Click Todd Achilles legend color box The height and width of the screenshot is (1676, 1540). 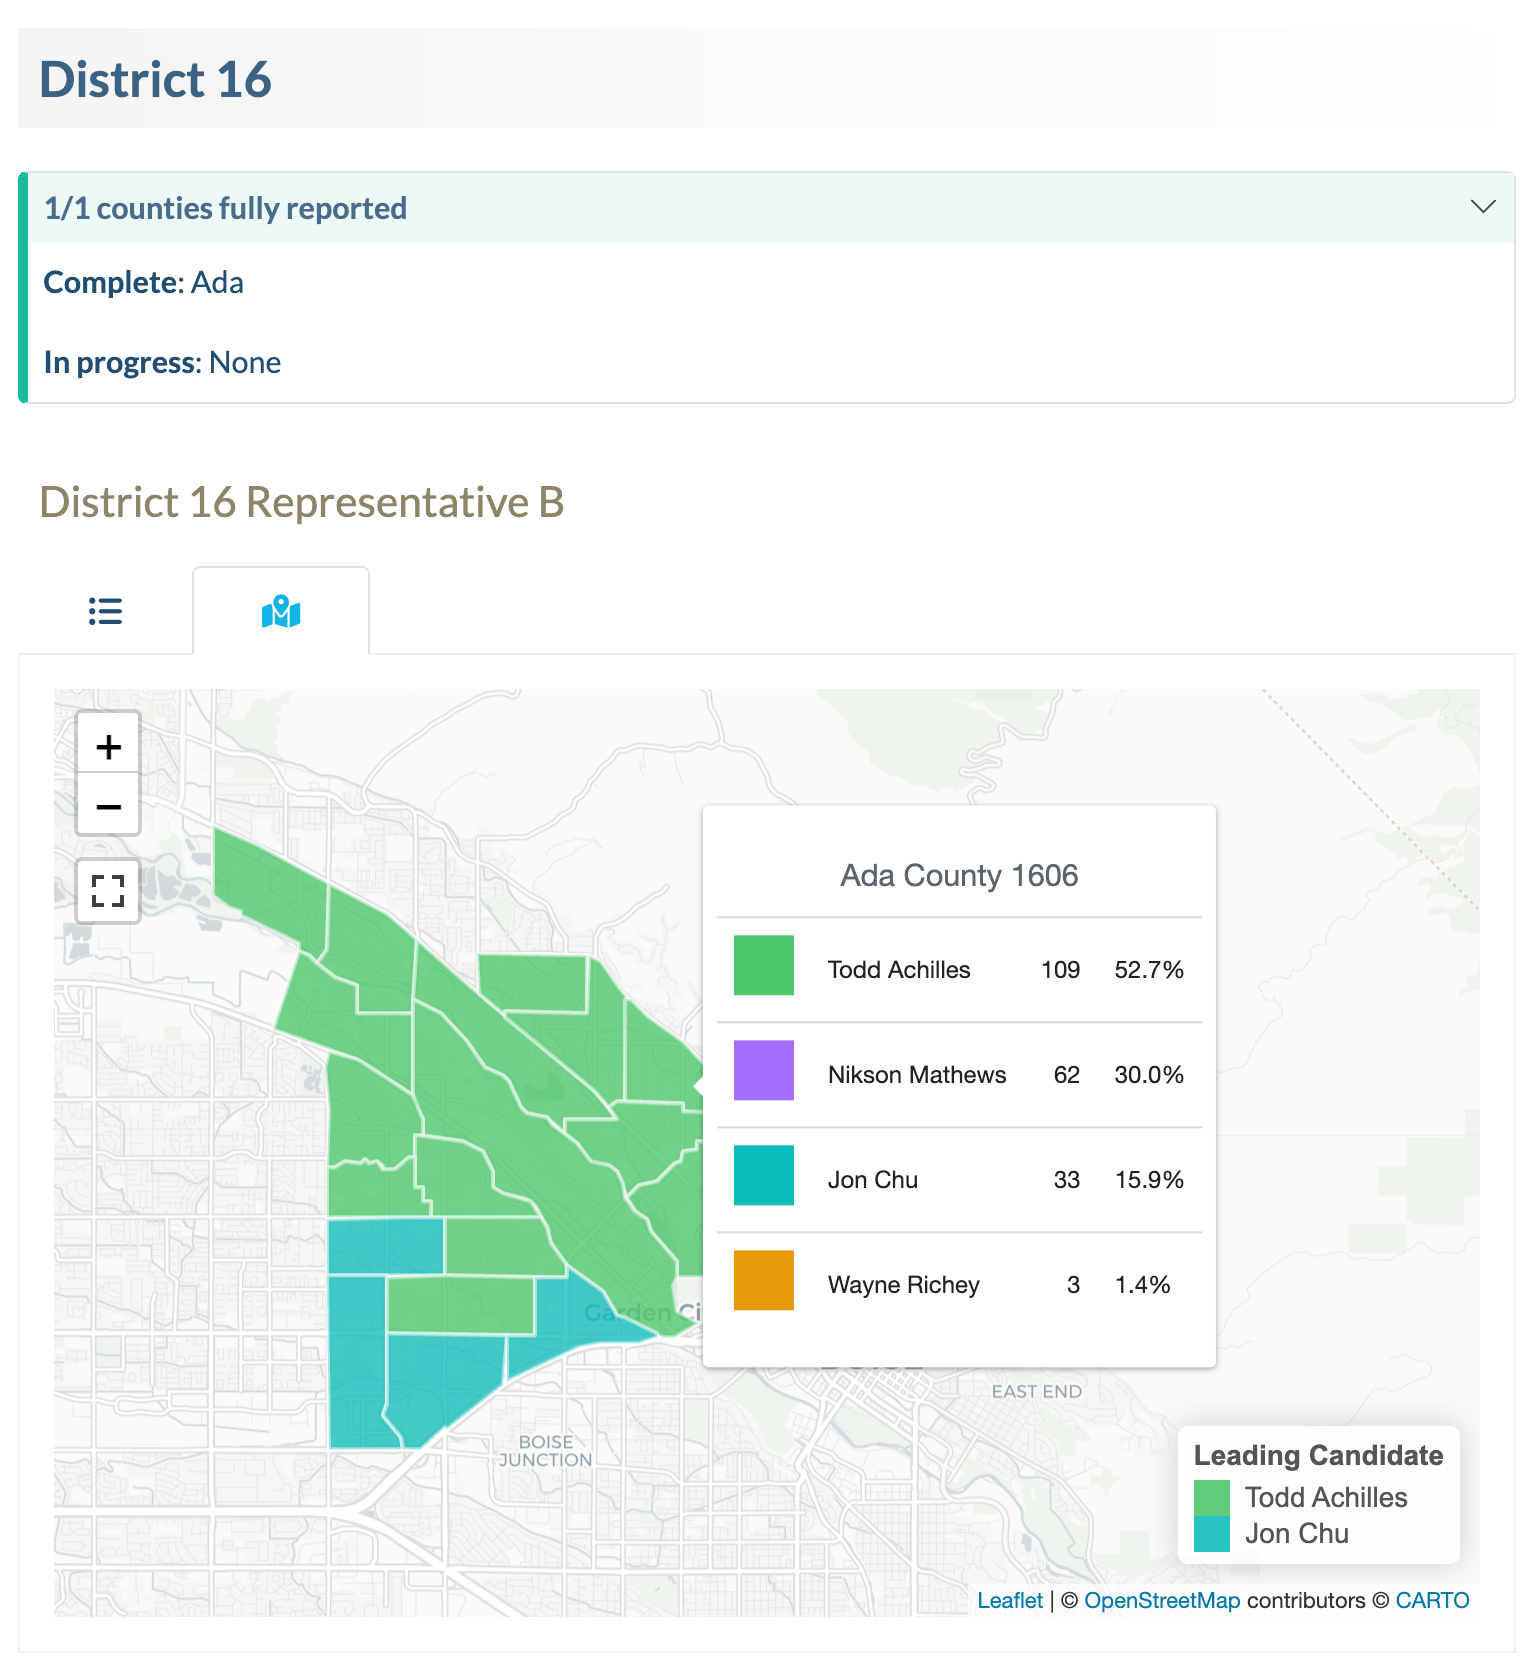click(x=1211, y=1498)
